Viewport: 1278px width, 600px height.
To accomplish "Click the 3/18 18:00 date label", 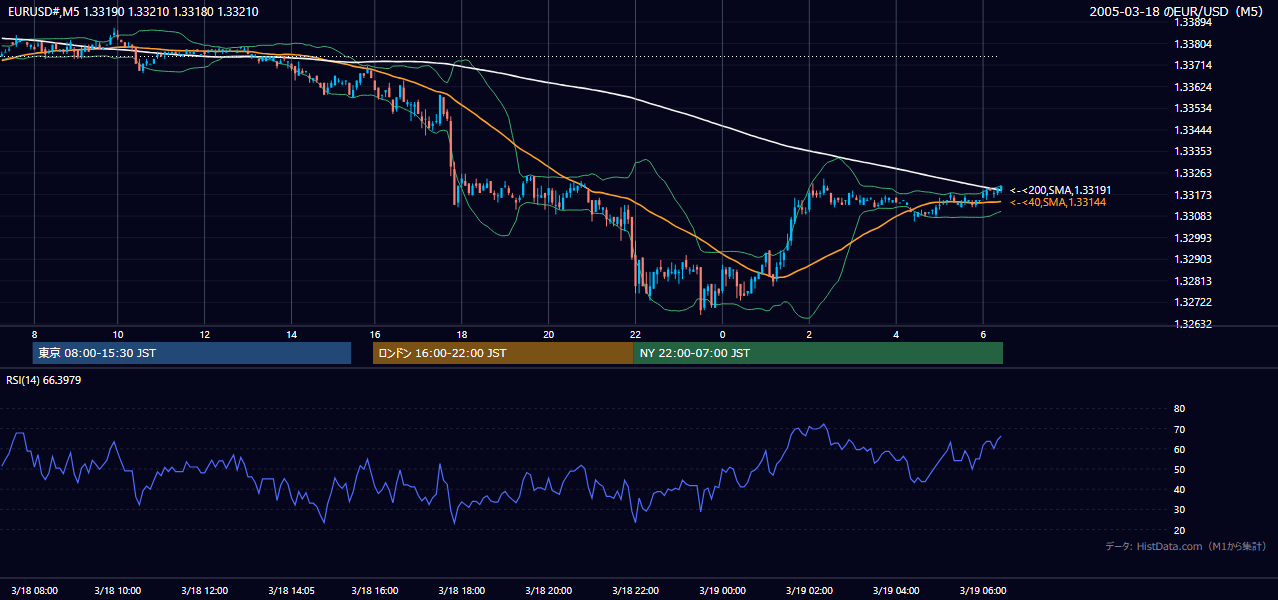I will pyautogui.click(x=462, y=590).
